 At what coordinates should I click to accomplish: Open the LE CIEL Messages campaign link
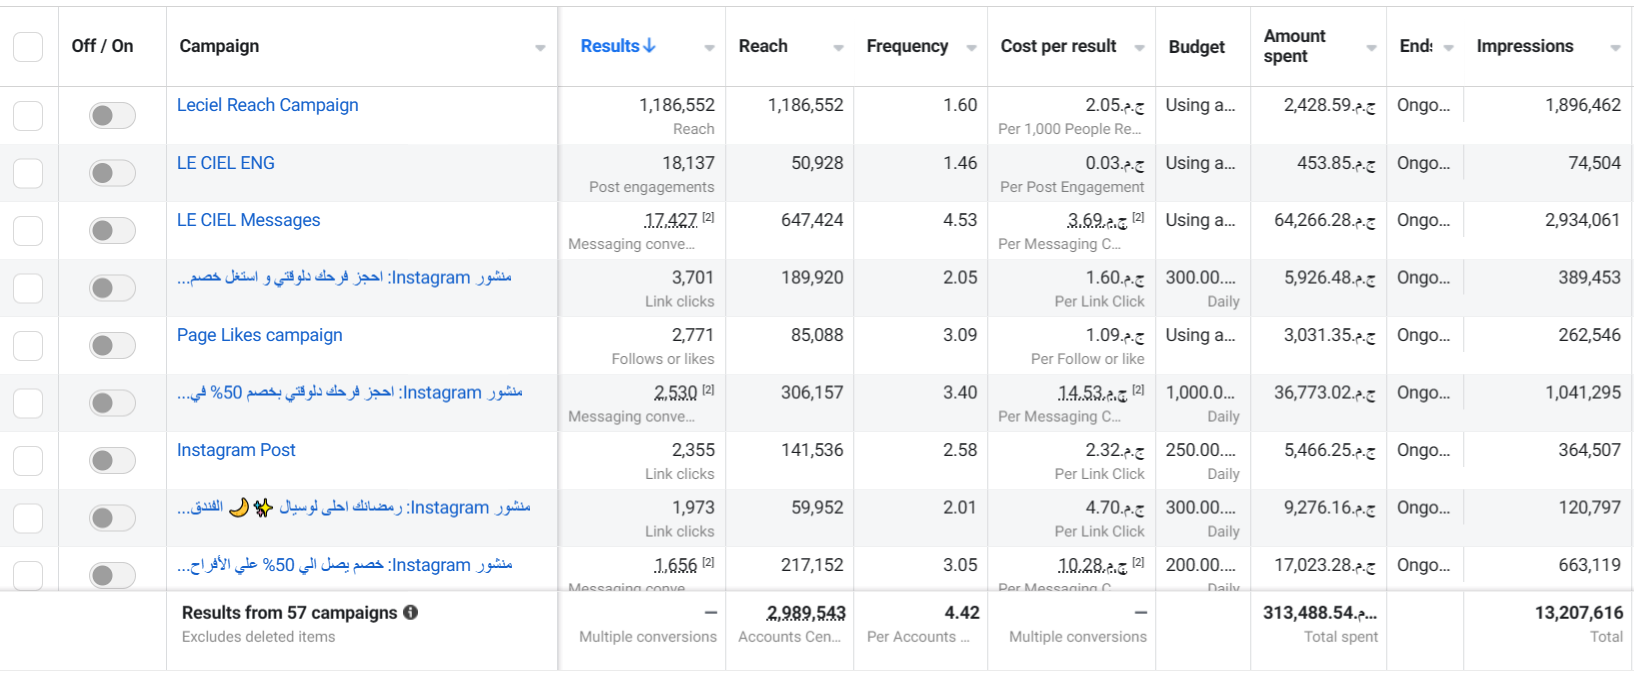pos(248,220)
